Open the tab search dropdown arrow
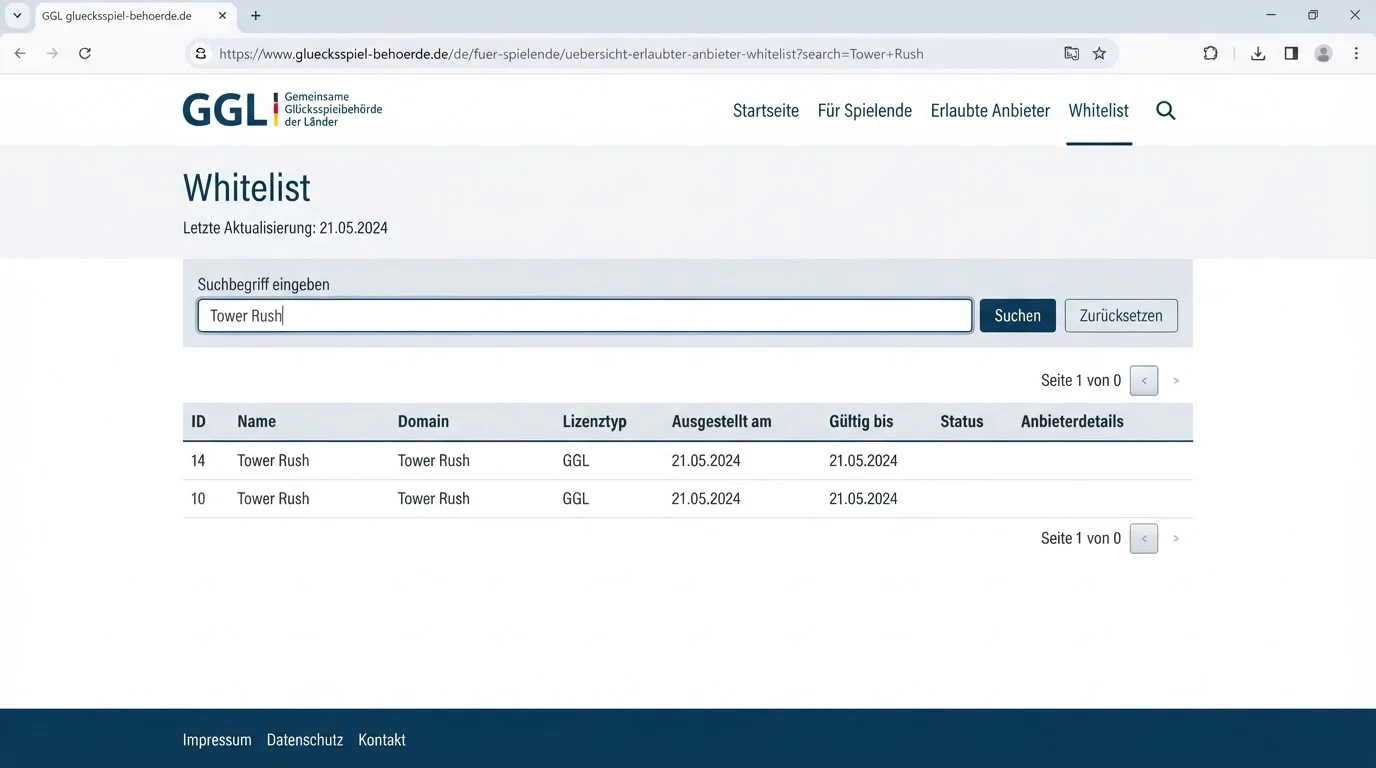Screen dimensions: 1376x768 [17, 16]
